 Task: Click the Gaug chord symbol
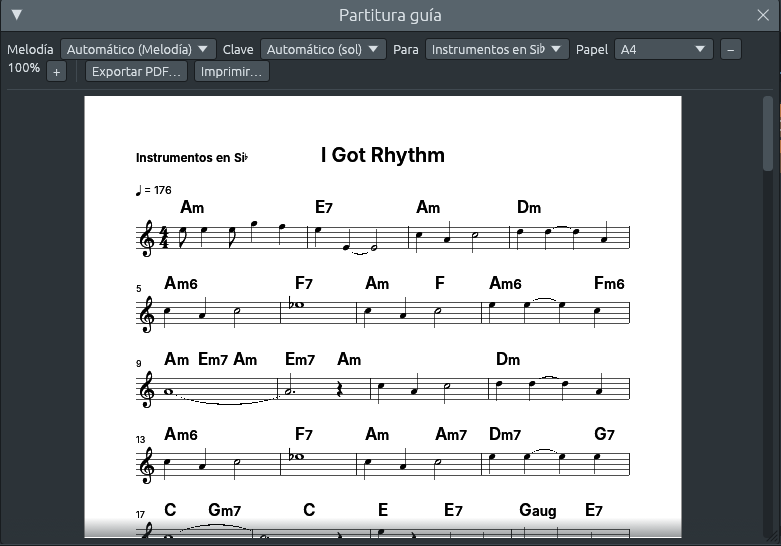pos(537,510)
